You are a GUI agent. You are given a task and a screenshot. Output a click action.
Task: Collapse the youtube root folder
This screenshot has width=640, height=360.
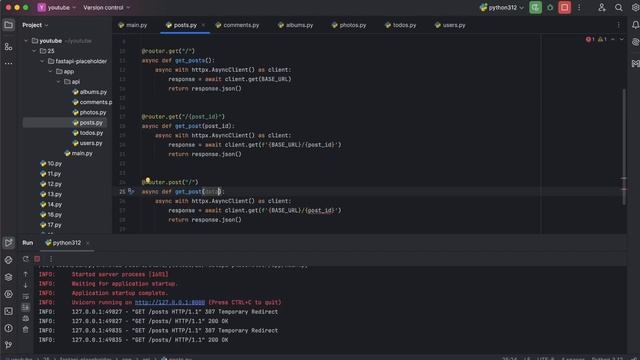26,41
